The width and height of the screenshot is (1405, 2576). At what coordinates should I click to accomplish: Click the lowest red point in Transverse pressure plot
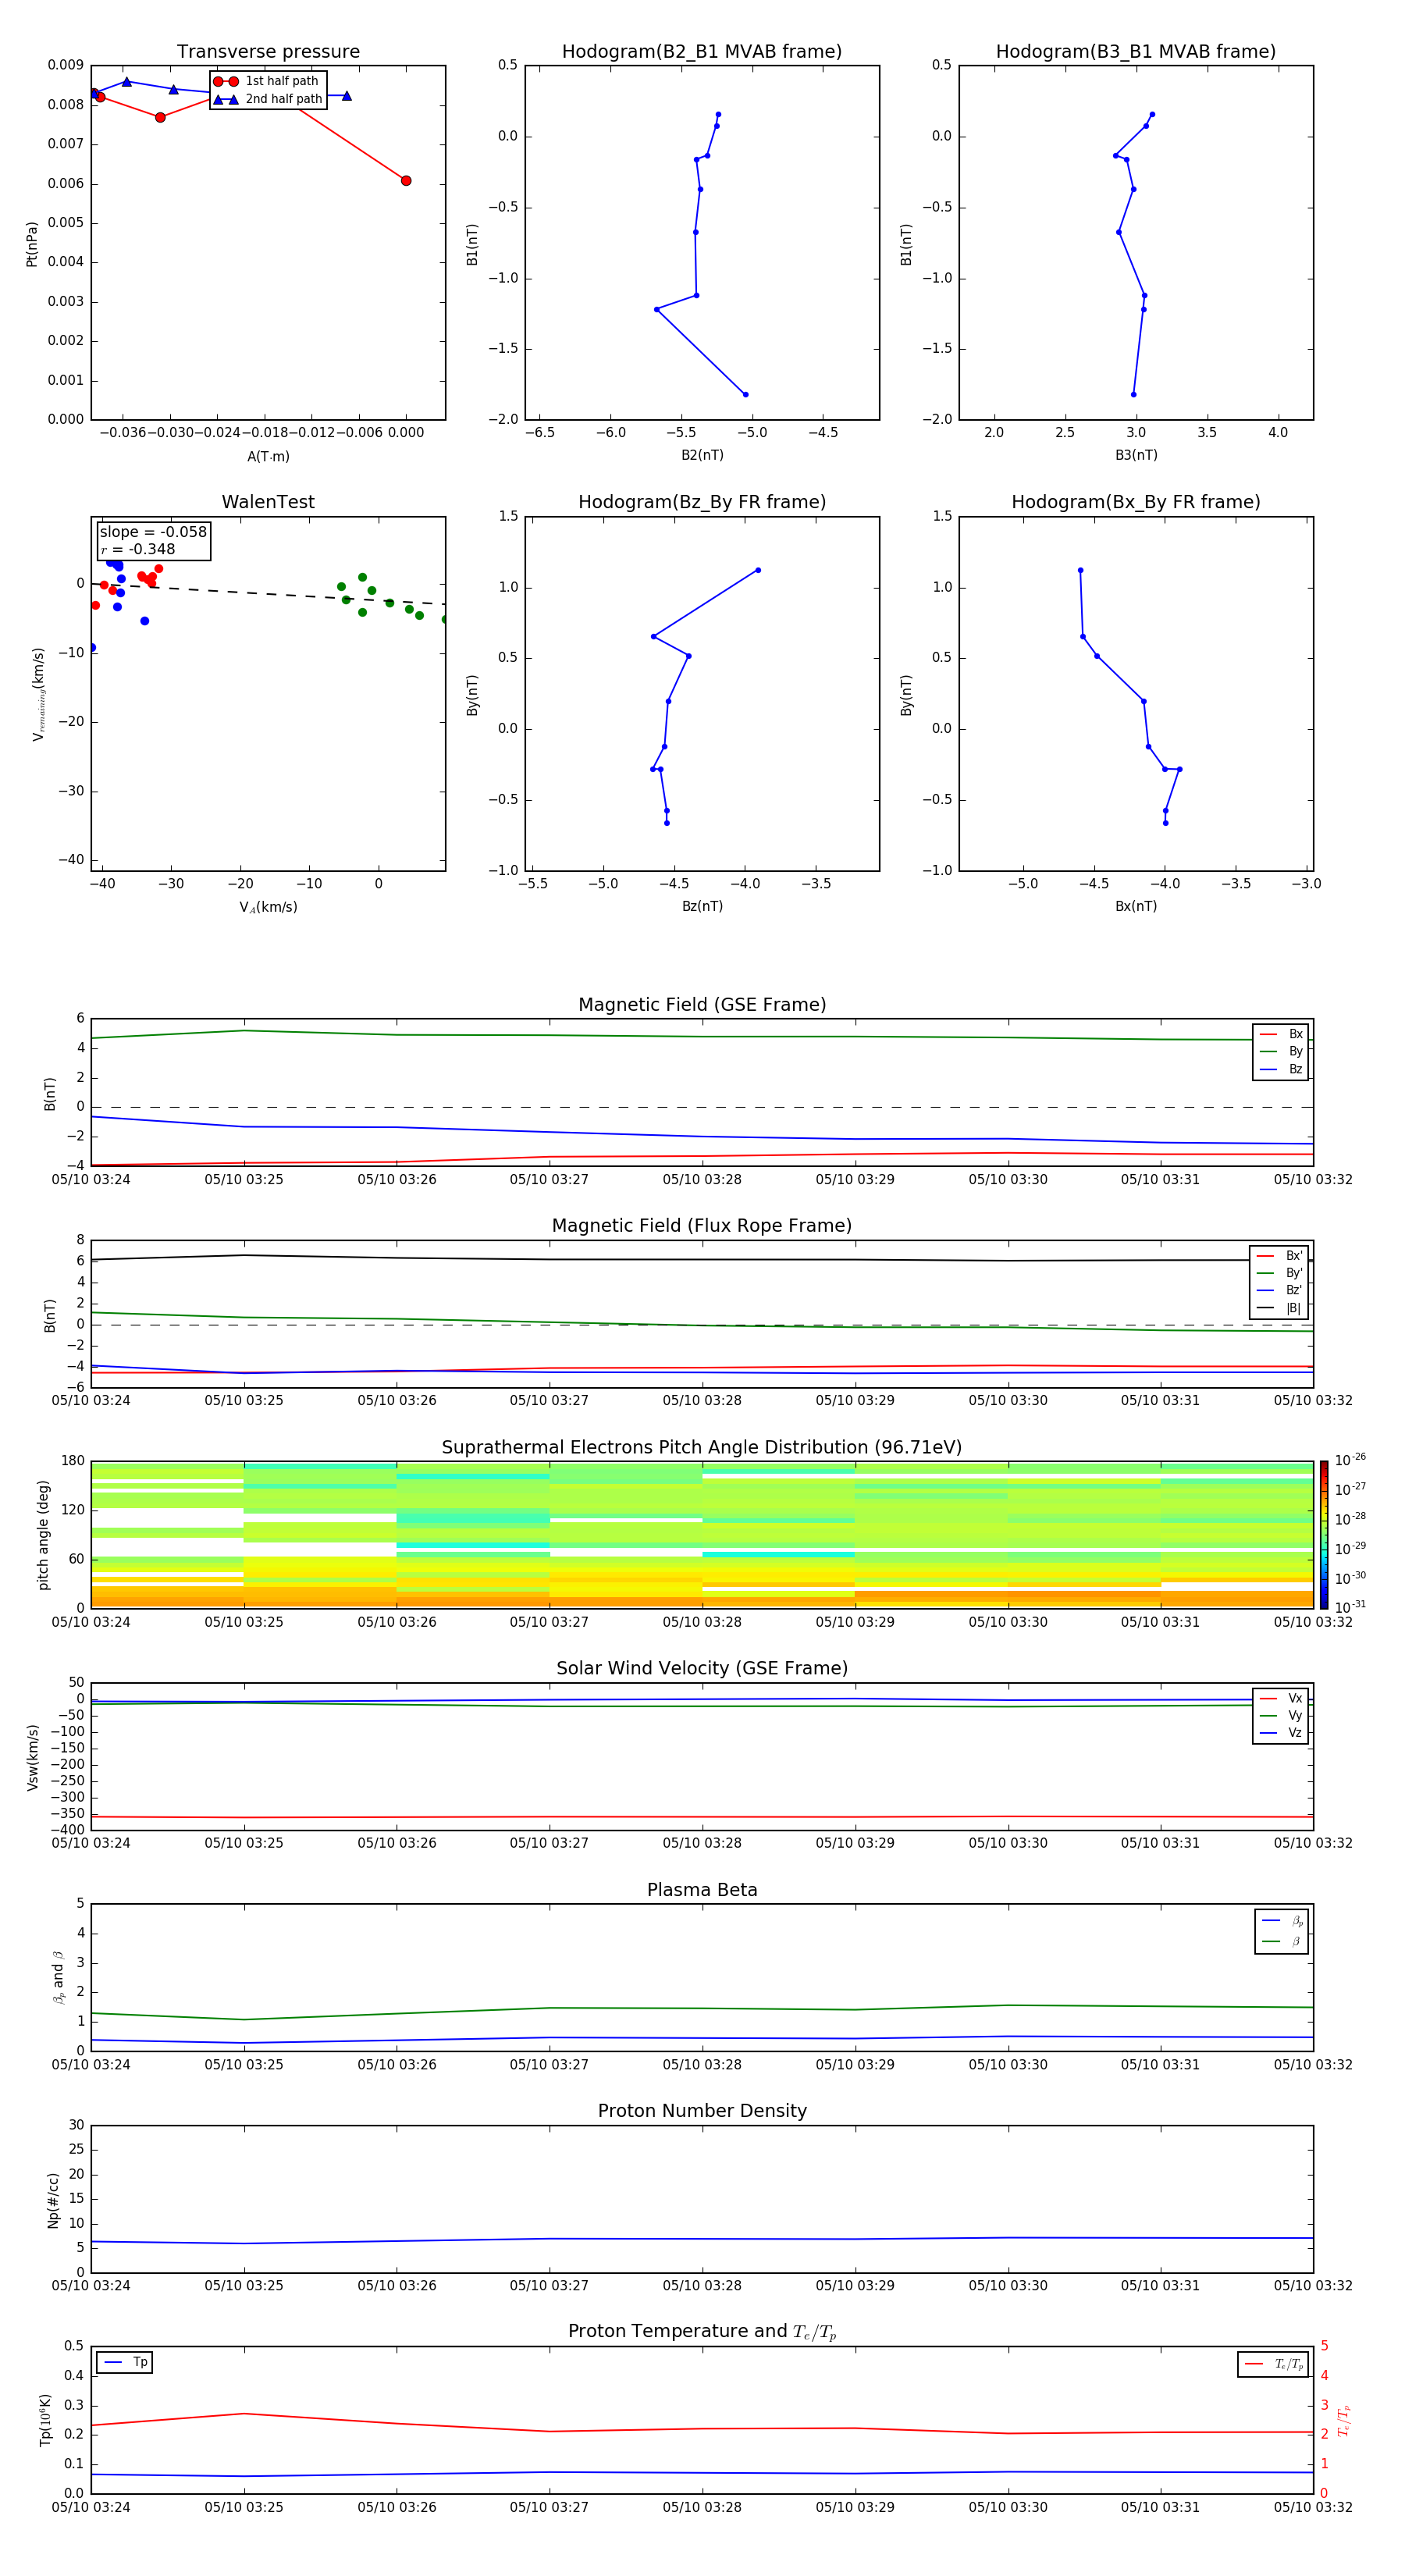406,181
